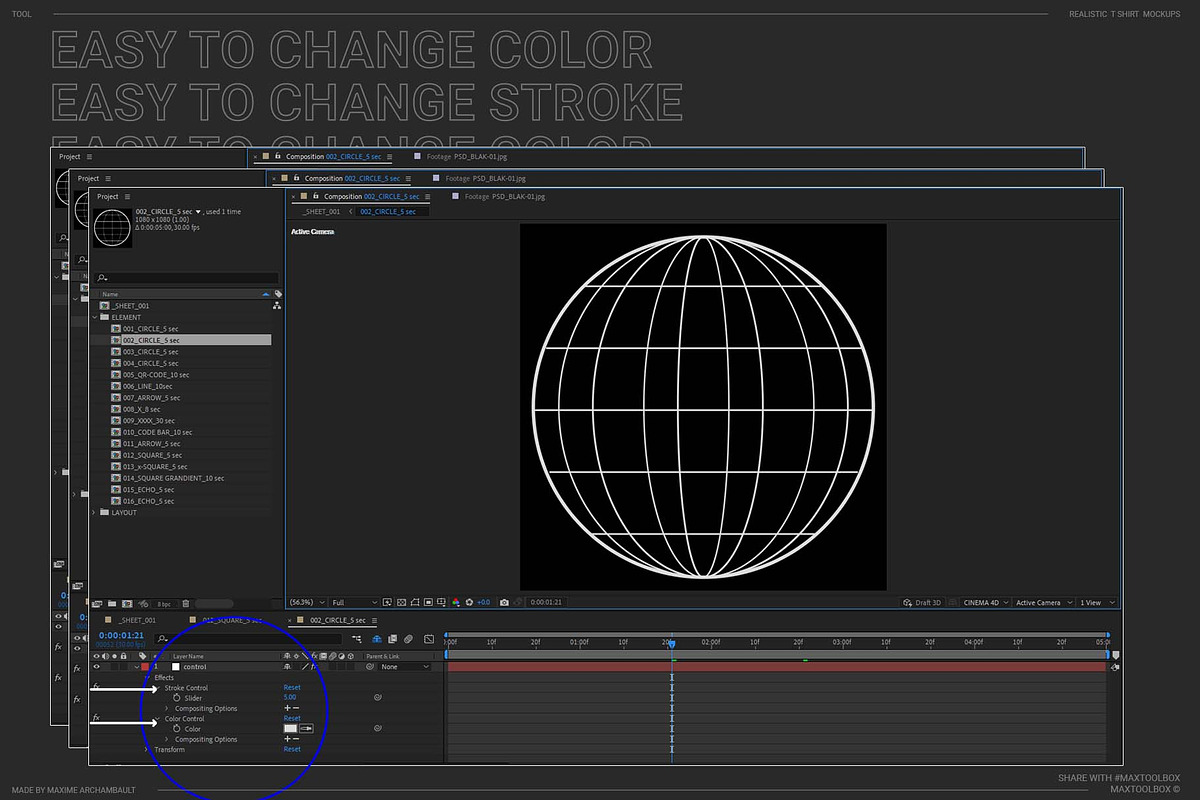Click the flowchart icon in Project panel
This screenshot has width=1200, height=800.
[x=277, y=306]
